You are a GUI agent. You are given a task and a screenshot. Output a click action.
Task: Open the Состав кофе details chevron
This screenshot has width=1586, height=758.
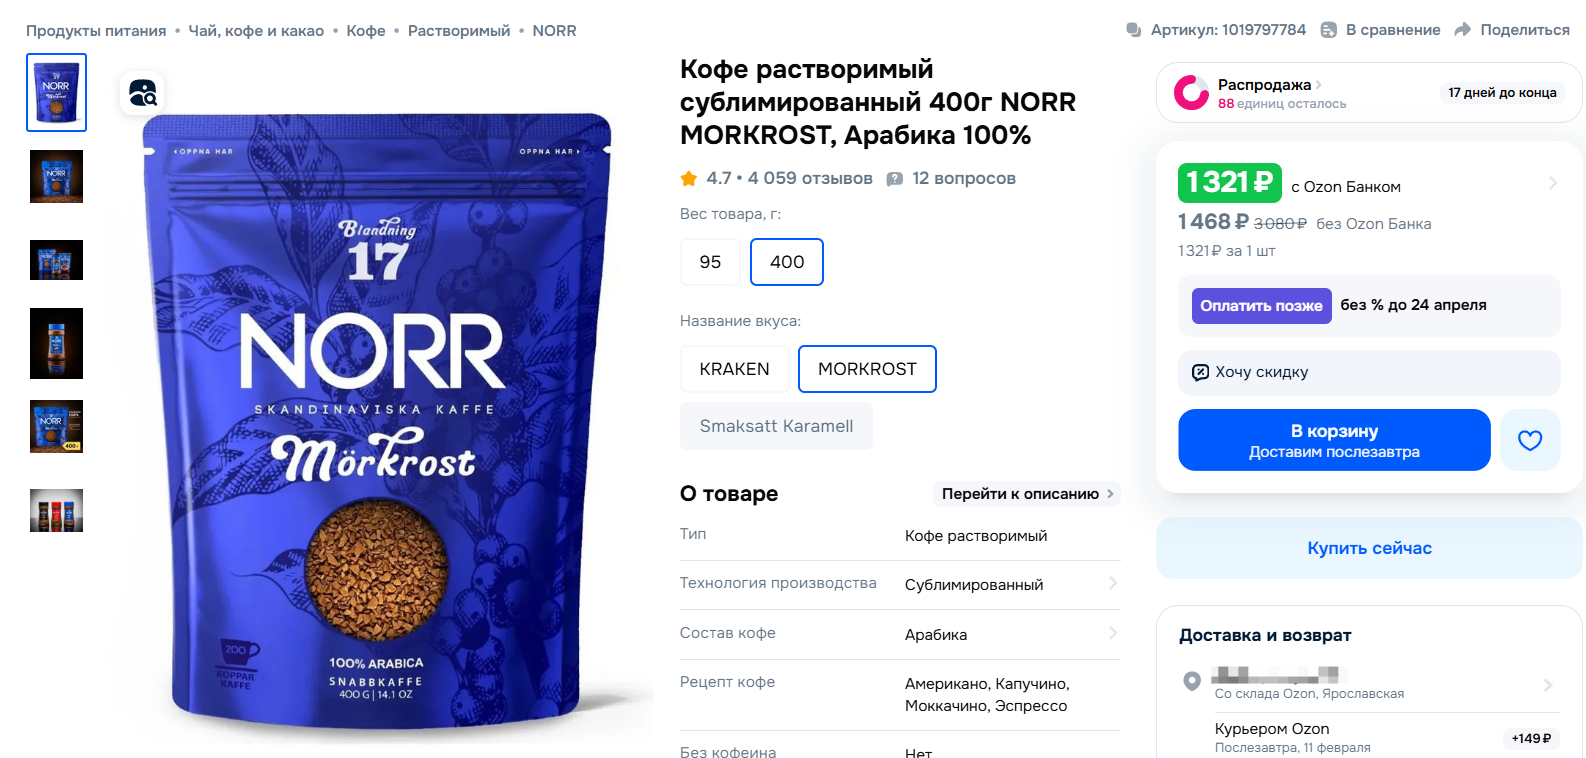[1112, 633]
